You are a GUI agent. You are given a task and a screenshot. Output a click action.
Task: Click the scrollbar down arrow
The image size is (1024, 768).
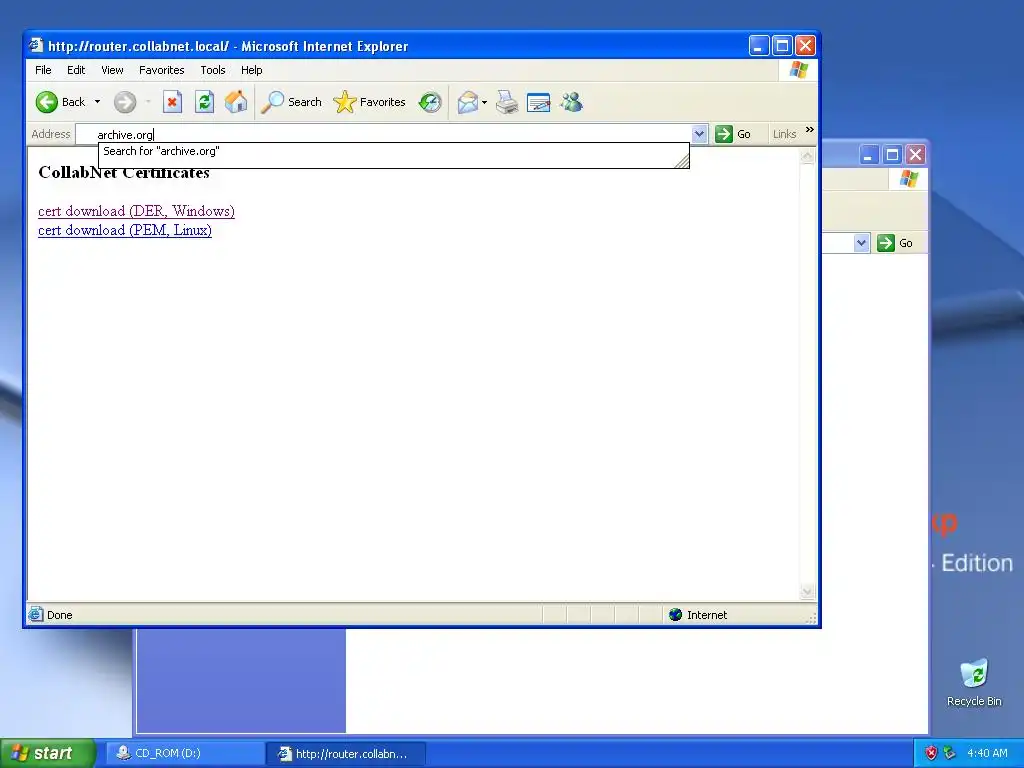[x=807, y=592]
